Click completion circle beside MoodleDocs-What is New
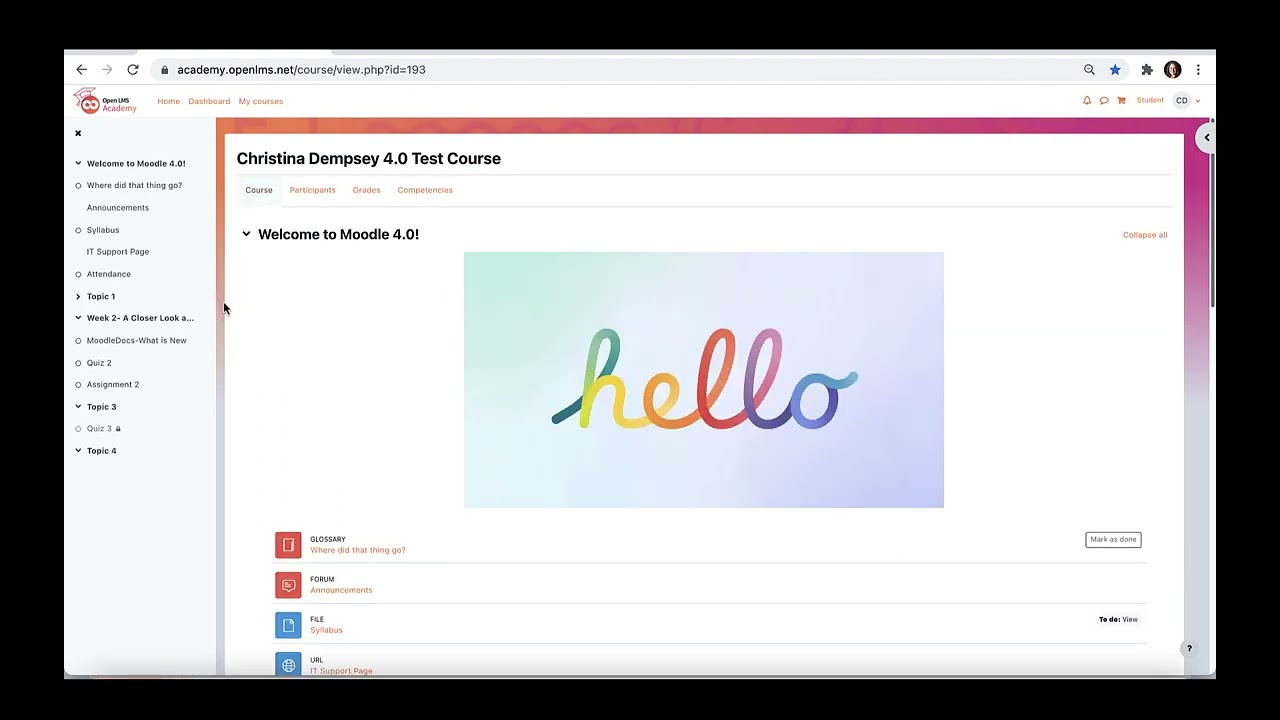The height and width of the screenshot is (720, 1280). (x=78, y=340)
